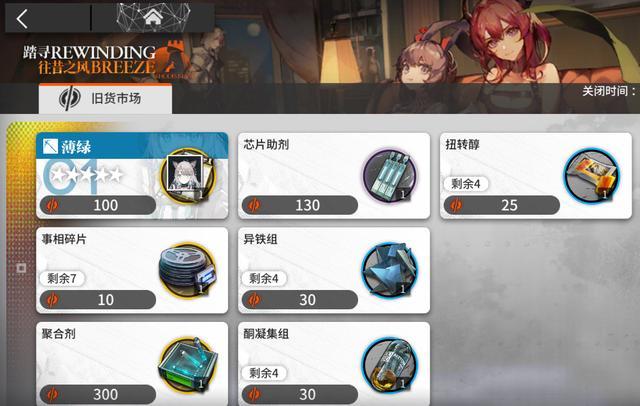The image size is (640, 406).
Task: Open the 旧货市场 shop tab
Action: (105, 99)
